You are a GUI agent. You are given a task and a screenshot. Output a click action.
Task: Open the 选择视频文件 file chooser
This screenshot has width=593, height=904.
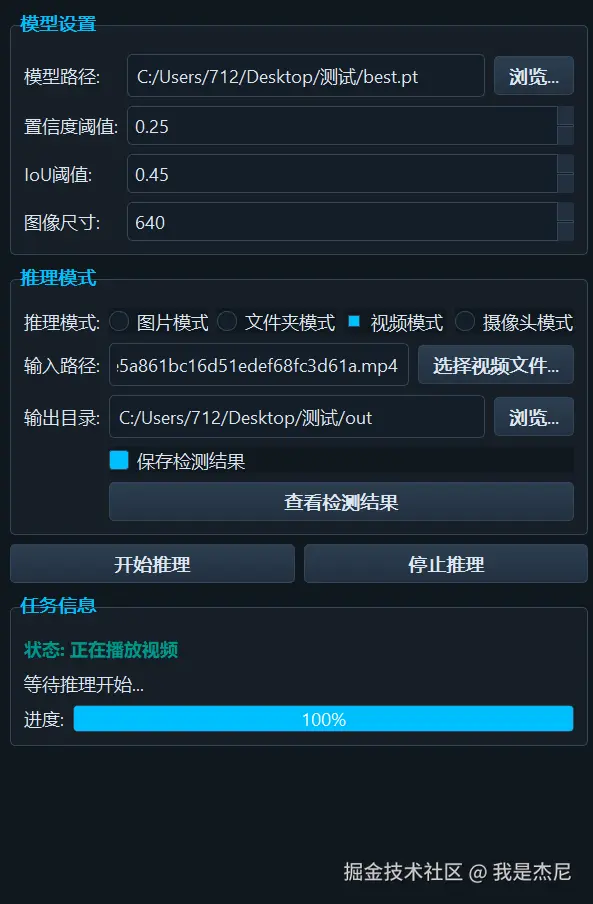(496, 364)
